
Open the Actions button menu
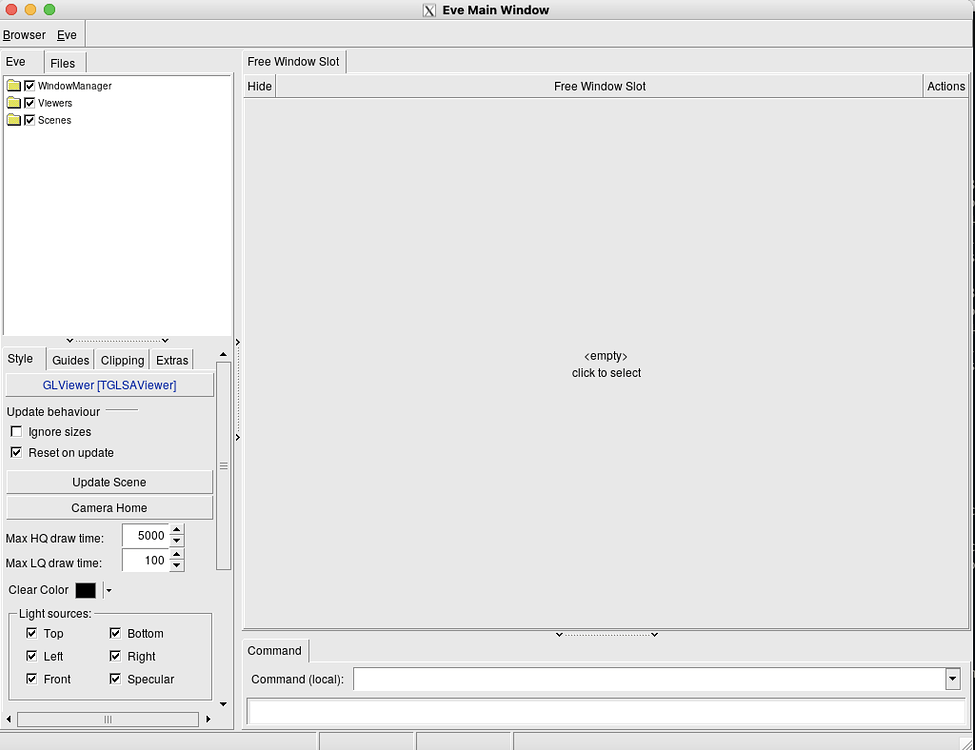click(x=946, y=86)
